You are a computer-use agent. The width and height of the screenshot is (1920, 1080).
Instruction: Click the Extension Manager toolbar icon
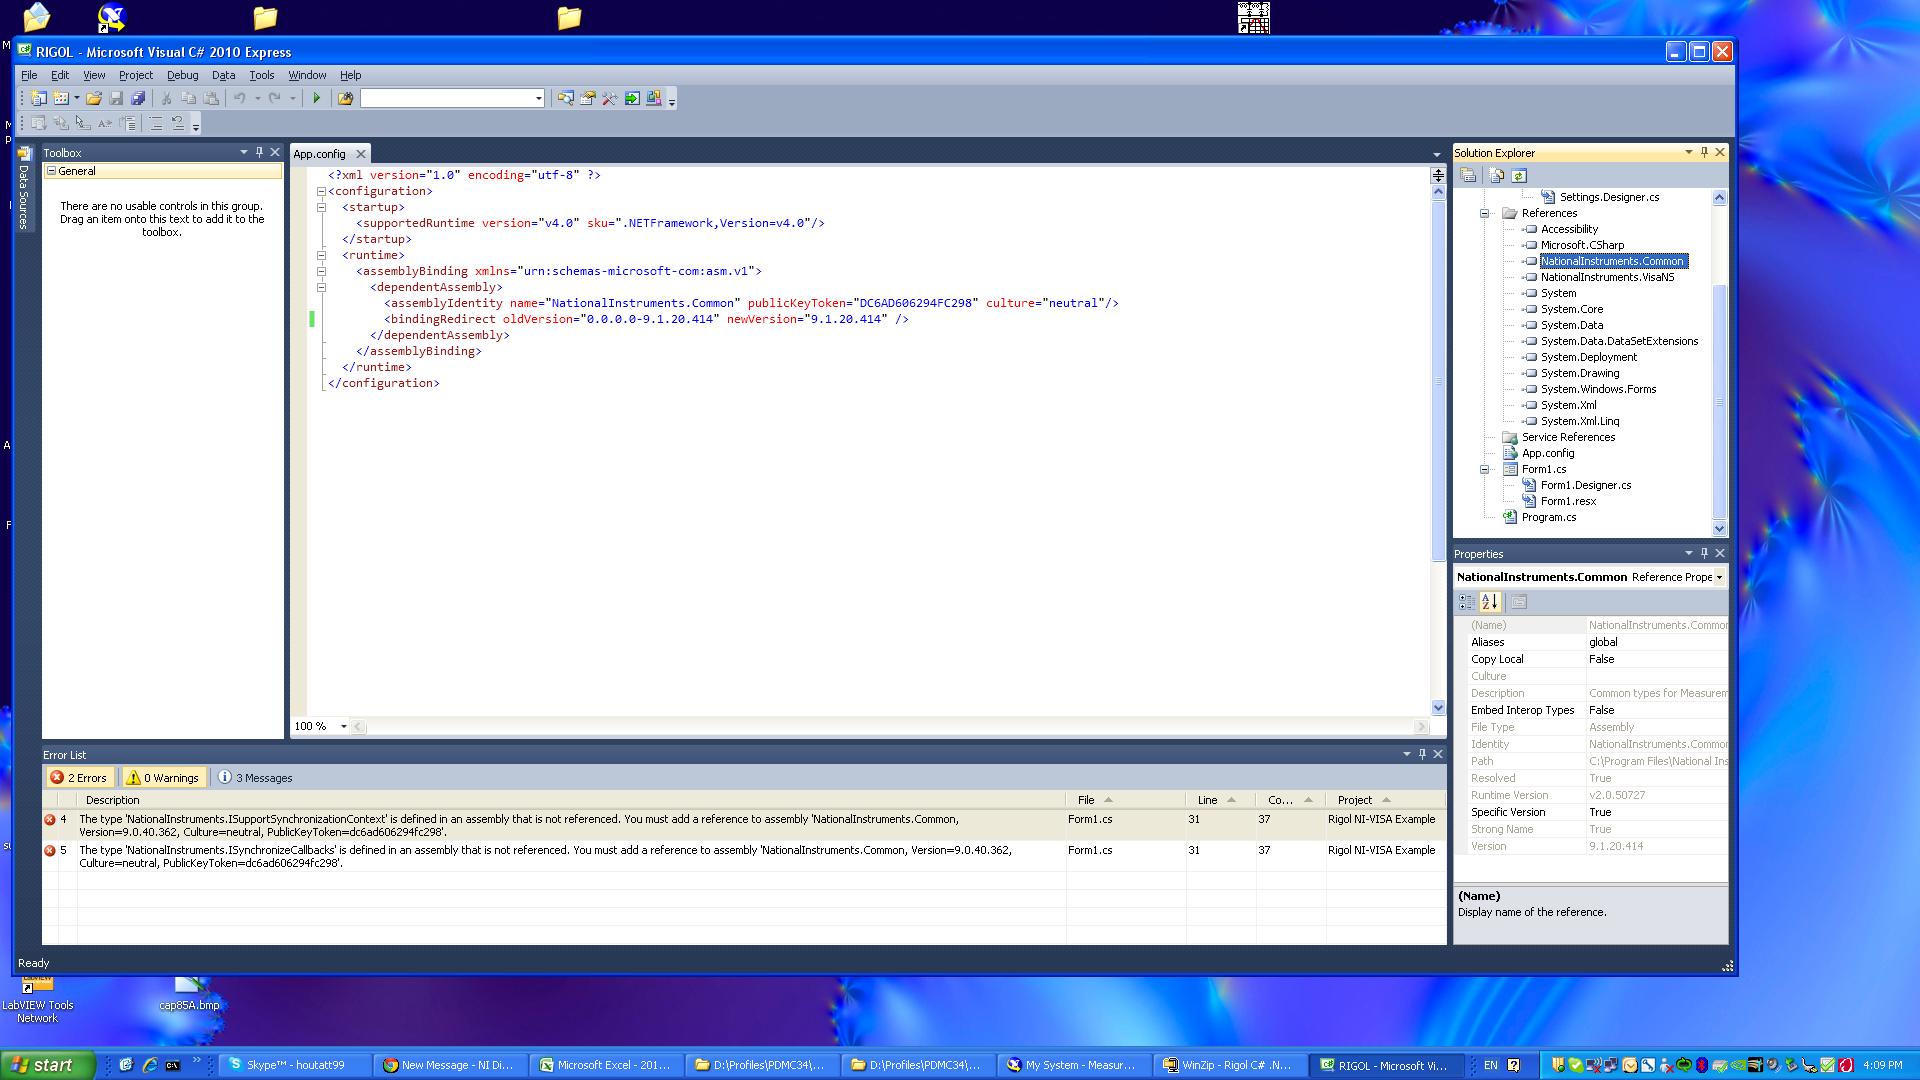click(654, 98)
